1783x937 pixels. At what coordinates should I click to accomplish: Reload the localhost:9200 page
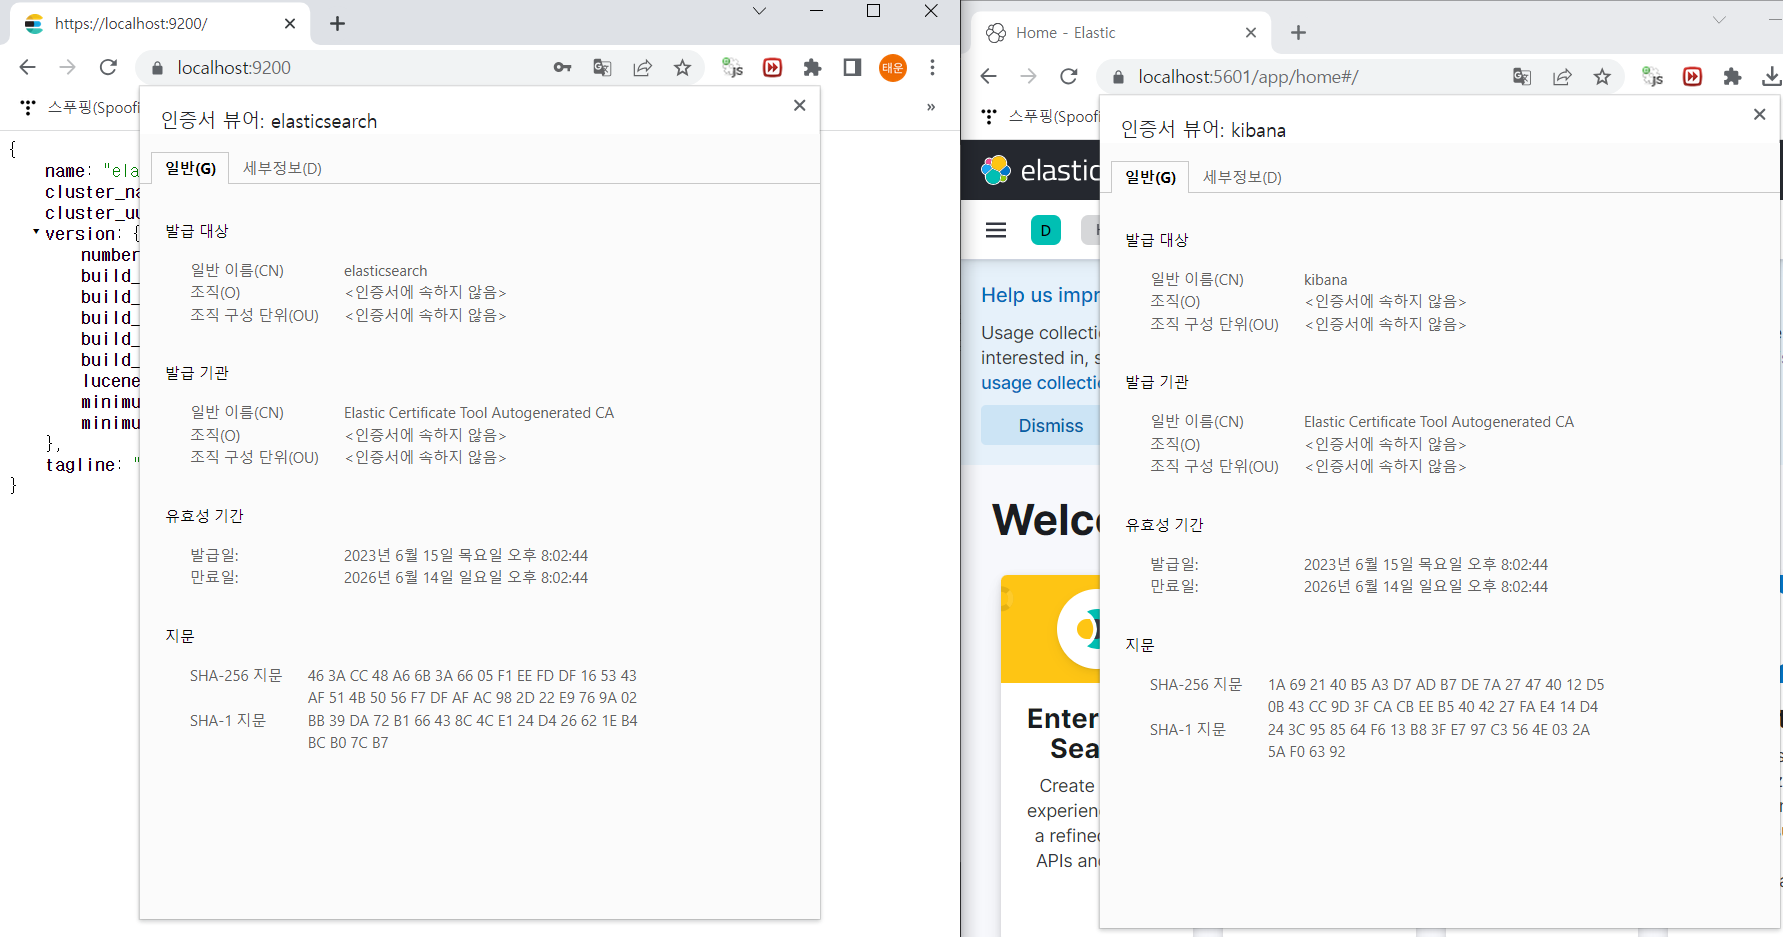[x=108, y=67]
